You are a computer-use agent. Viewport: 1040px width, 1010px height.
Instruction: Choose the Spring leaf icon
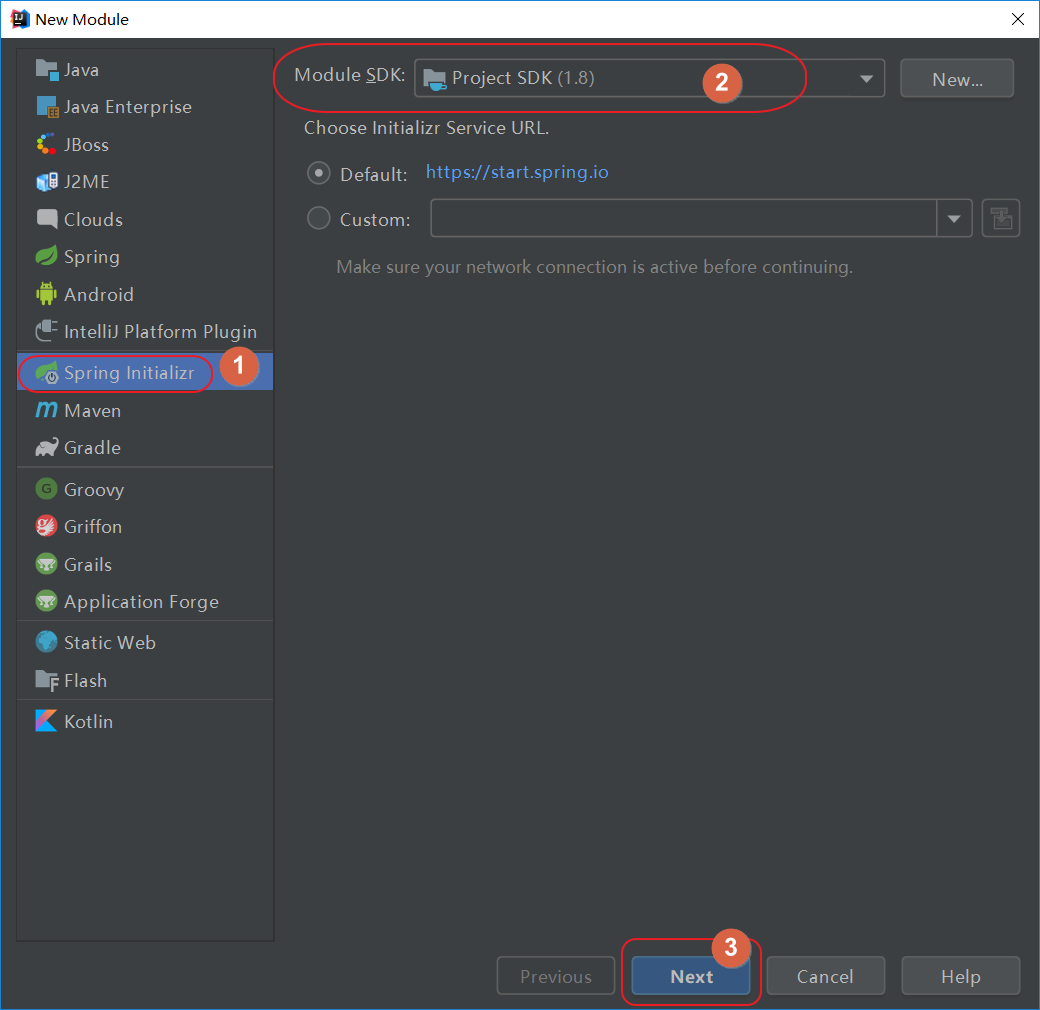[x=46, y=256]
